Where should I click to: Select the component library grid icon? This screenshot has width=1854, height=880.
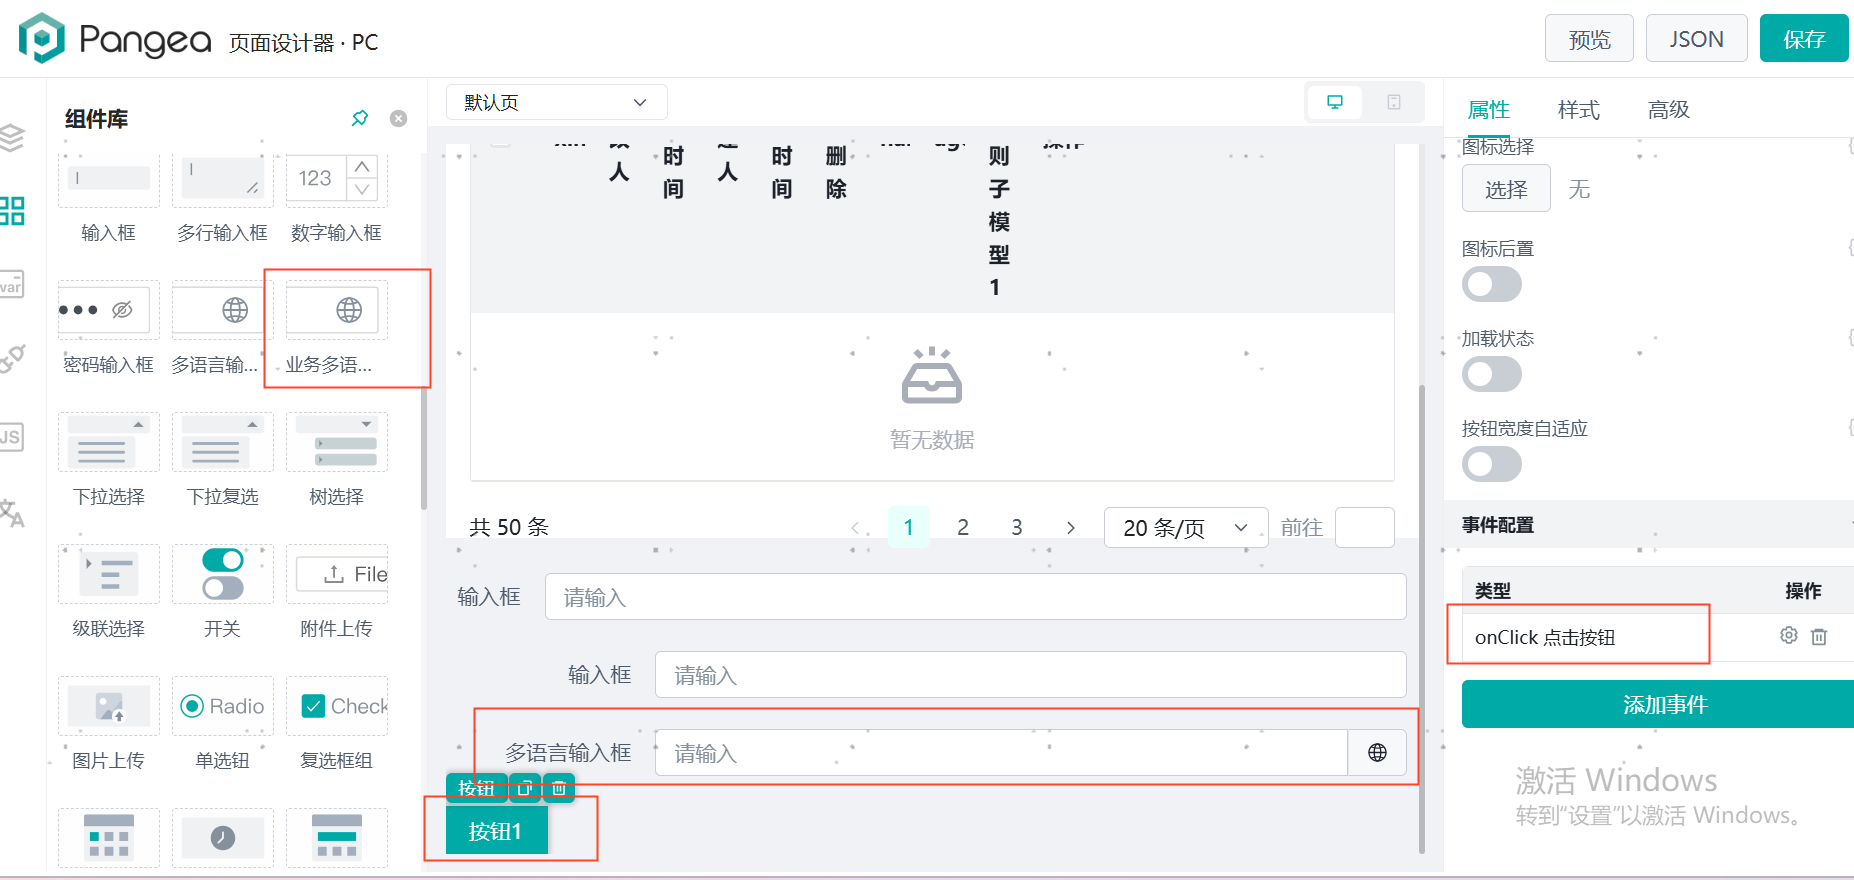(11, 211)
